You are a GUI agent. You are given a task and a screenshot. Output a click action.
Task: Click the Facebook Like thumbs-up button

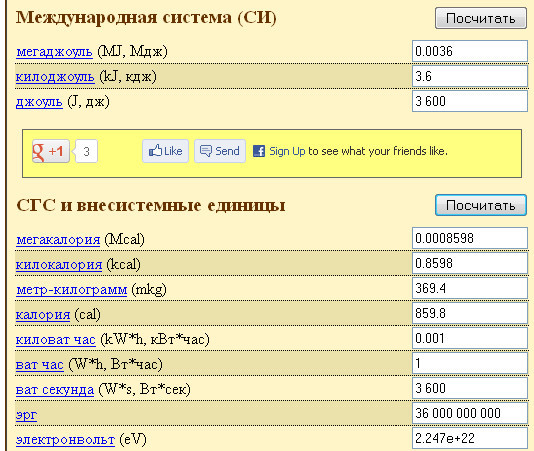click(x=166, y=151)
